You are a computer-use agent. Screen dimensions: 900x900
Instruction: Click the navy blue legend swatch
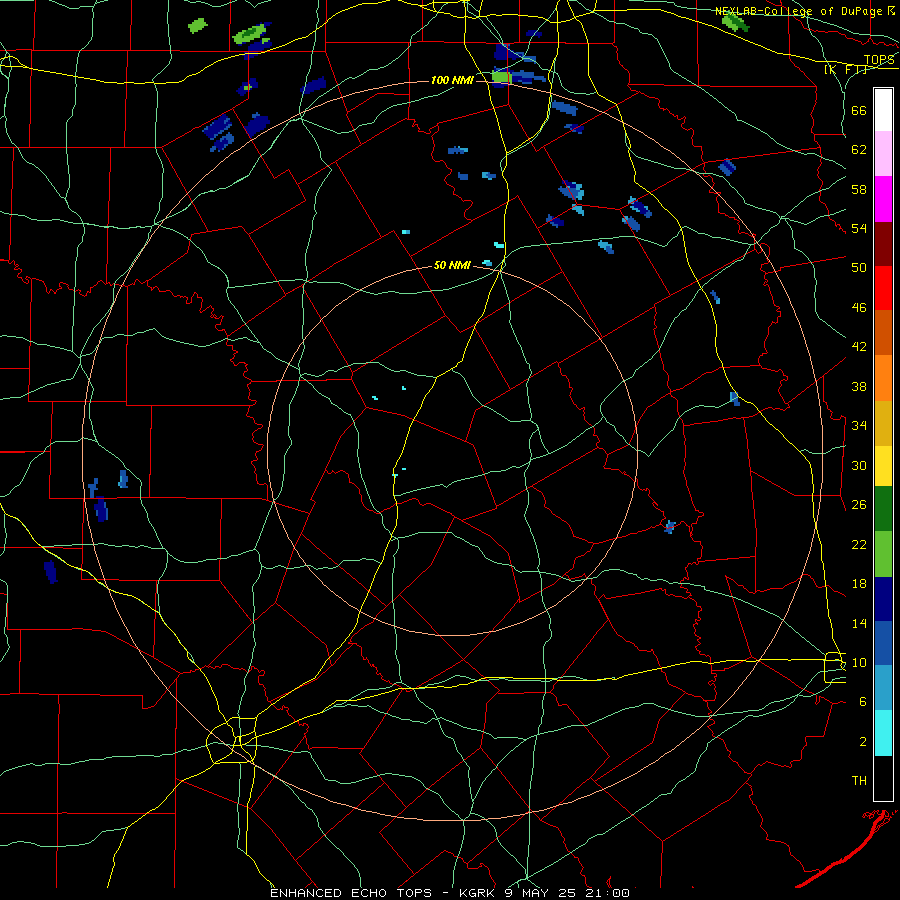tap(883, 599)
